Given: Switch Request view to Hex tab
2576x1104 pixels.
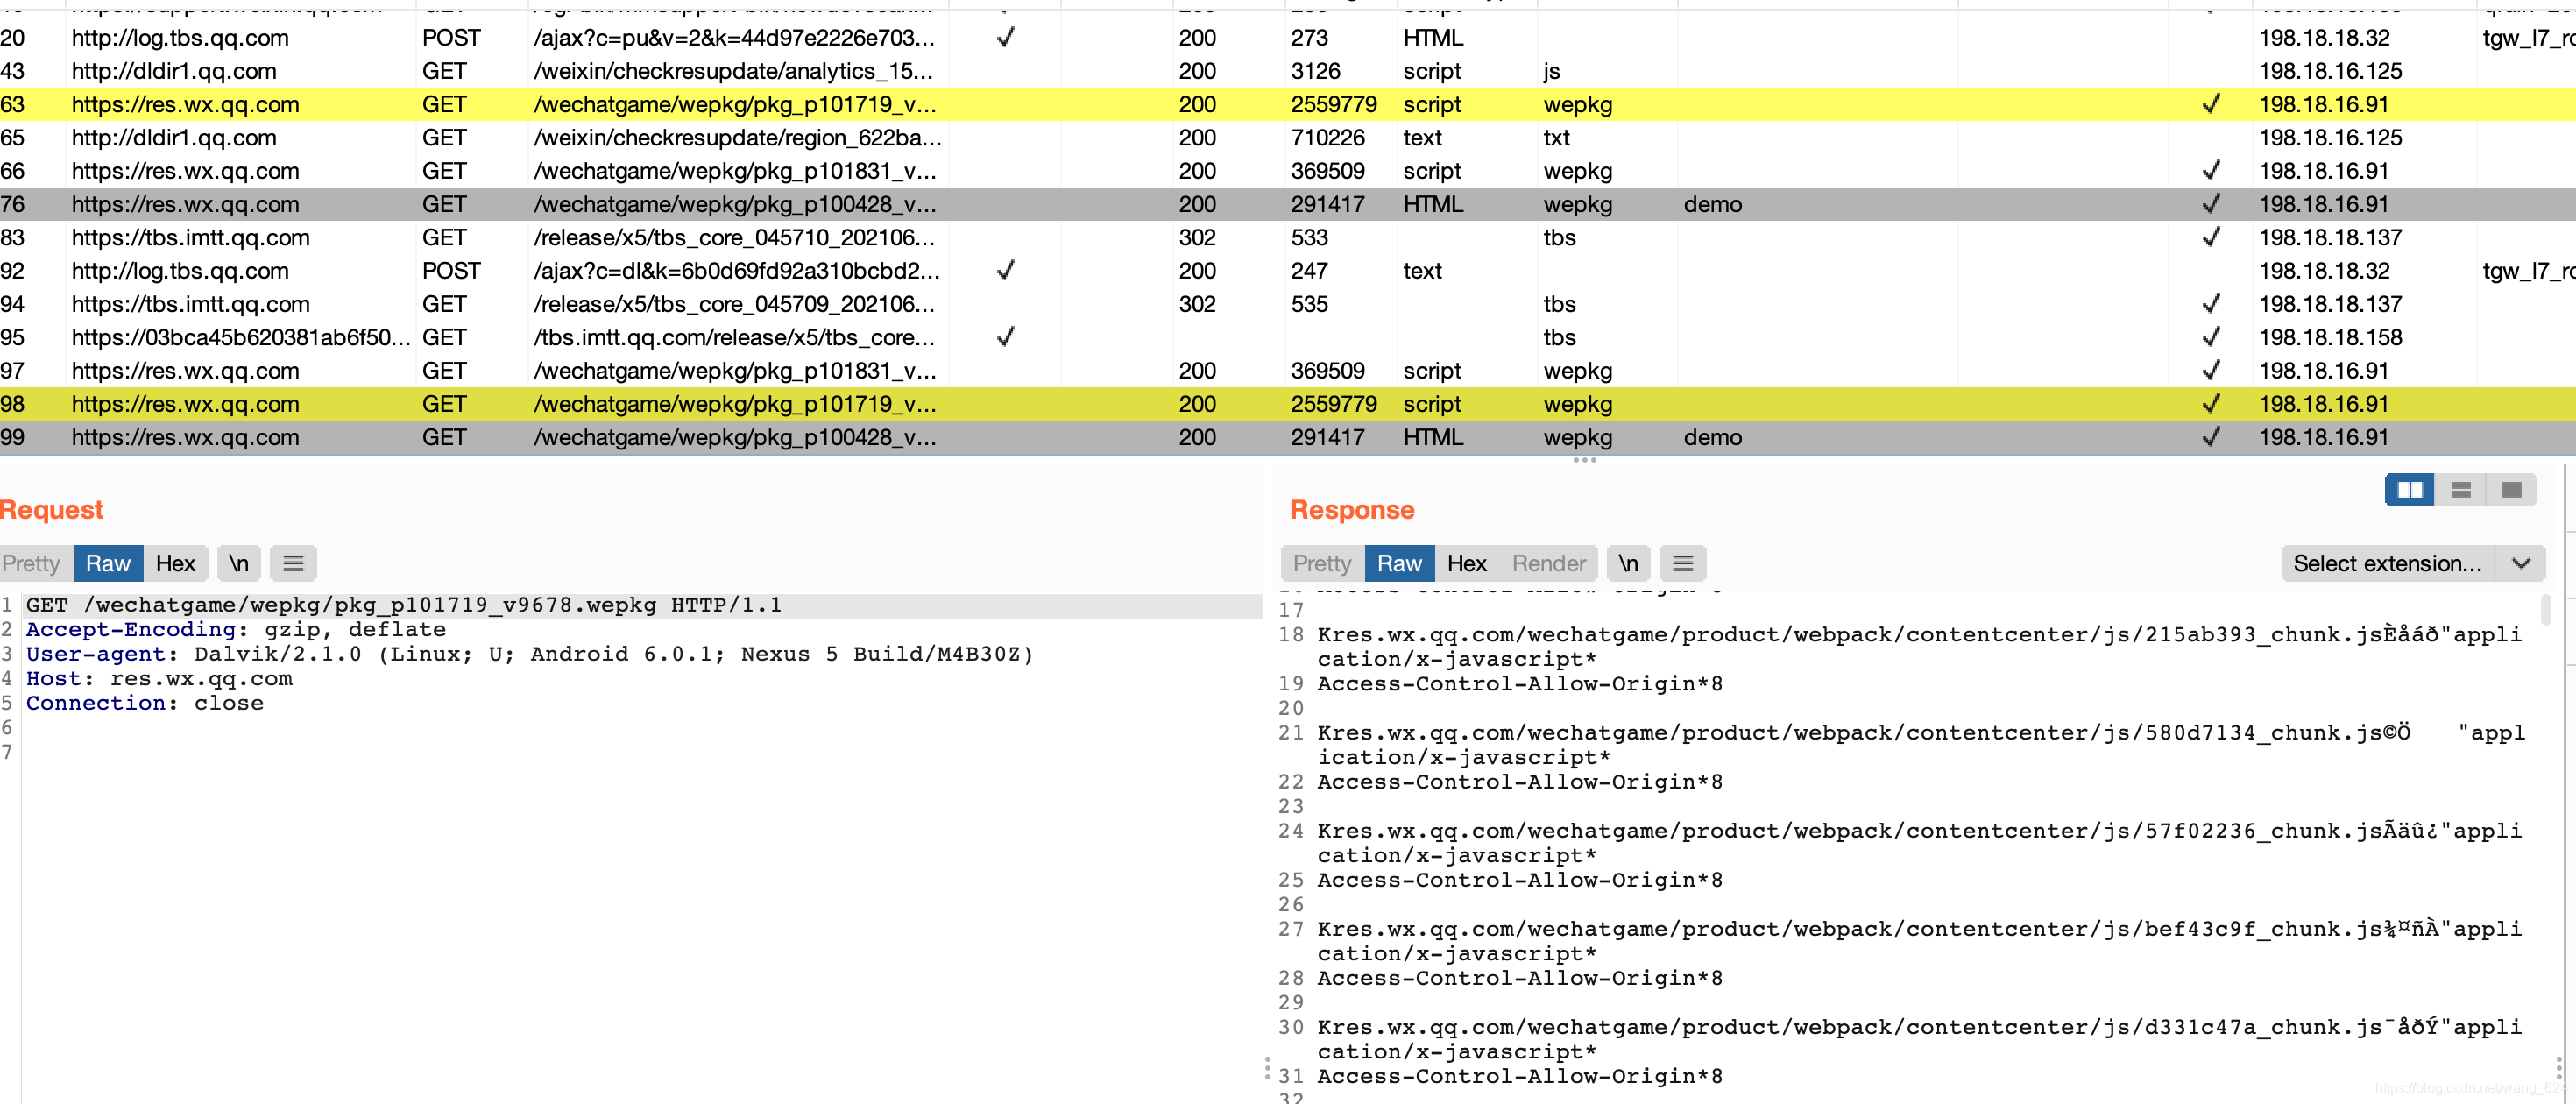Looking at the screenshot, I should [175, 564].
